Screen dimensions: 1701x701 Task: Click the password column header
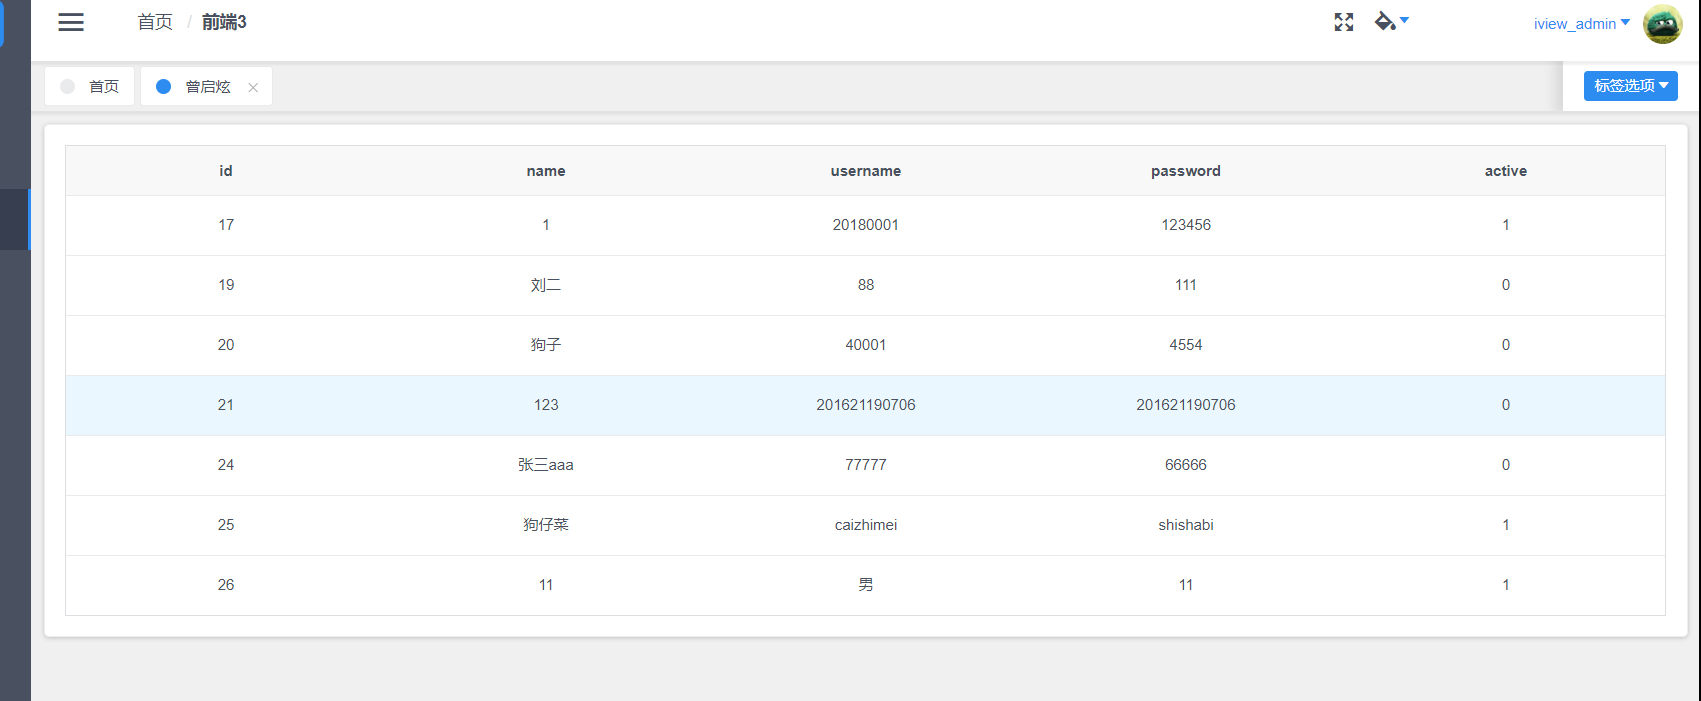pyautogui.click(x=1185, y=171)
